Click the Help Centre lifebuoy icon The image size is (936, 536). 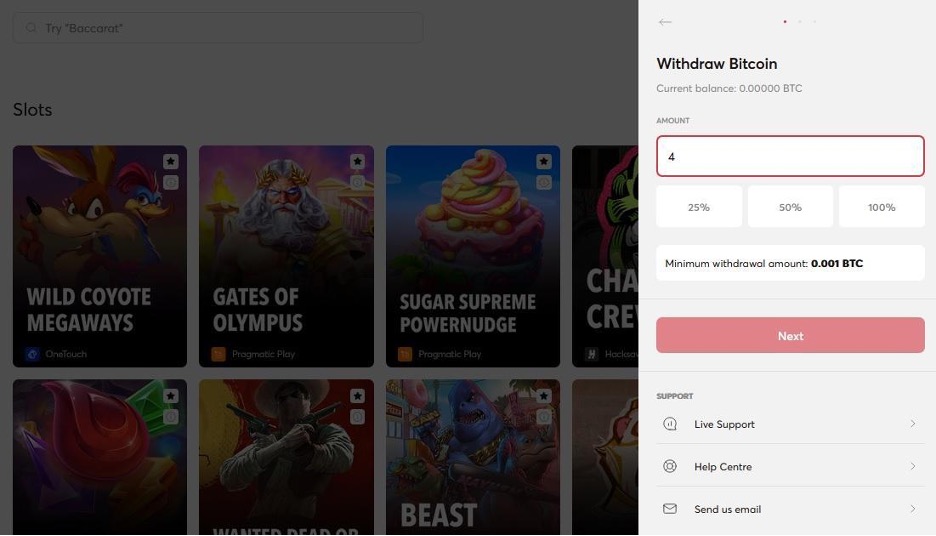pyautogui.click(x=670, y=466)
